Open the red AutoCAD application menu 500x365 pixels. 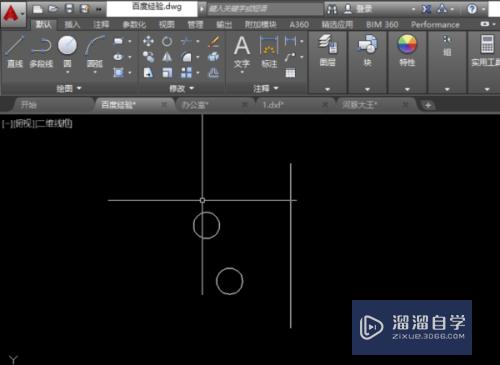pyautogui.click(x=13, y=14)
